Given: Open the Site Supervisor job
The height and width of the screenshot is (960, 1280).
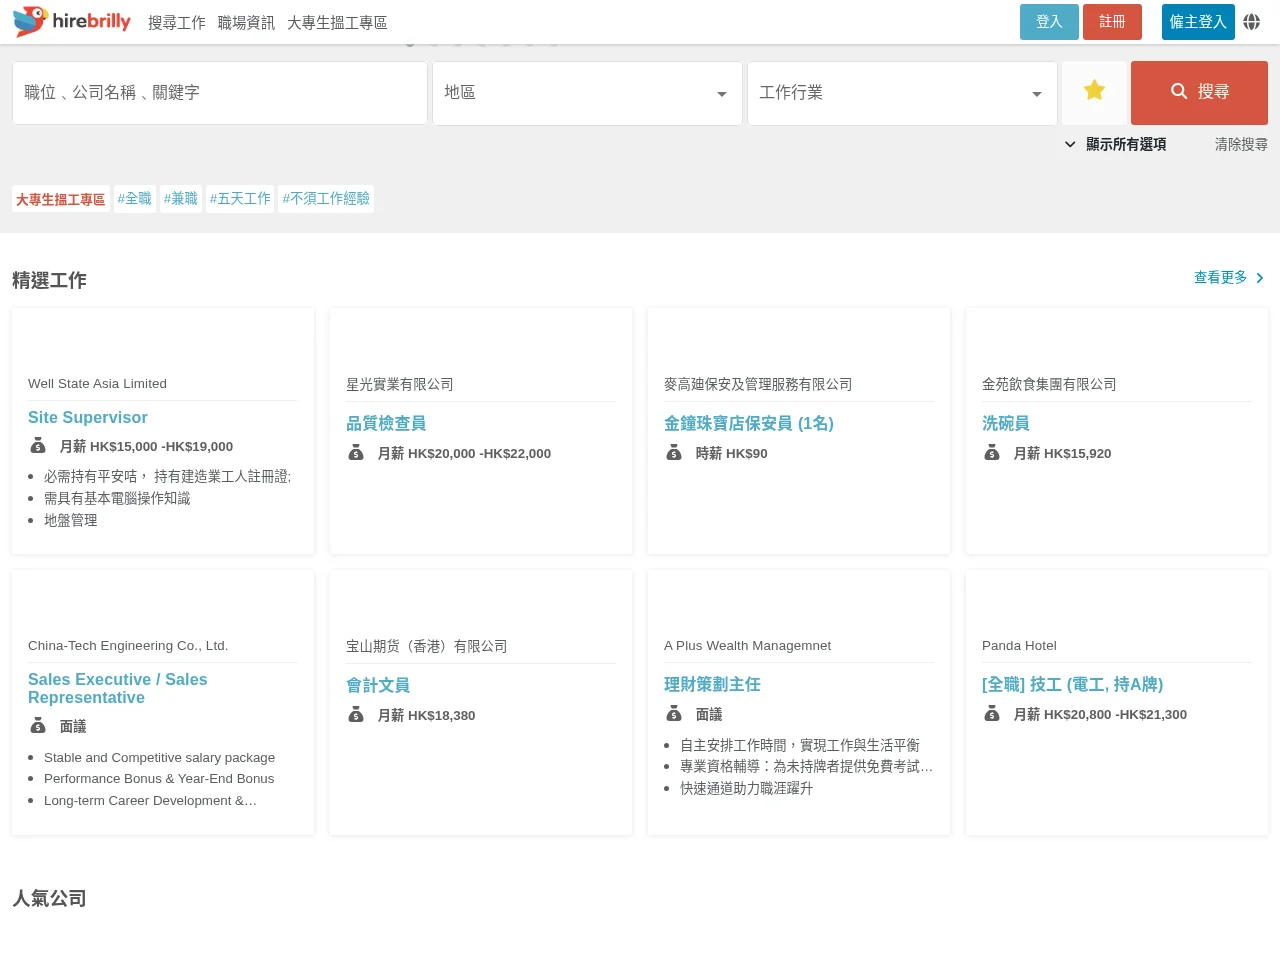Looking at the screenshot, I should pyautogui.click(x=88, y=417).
